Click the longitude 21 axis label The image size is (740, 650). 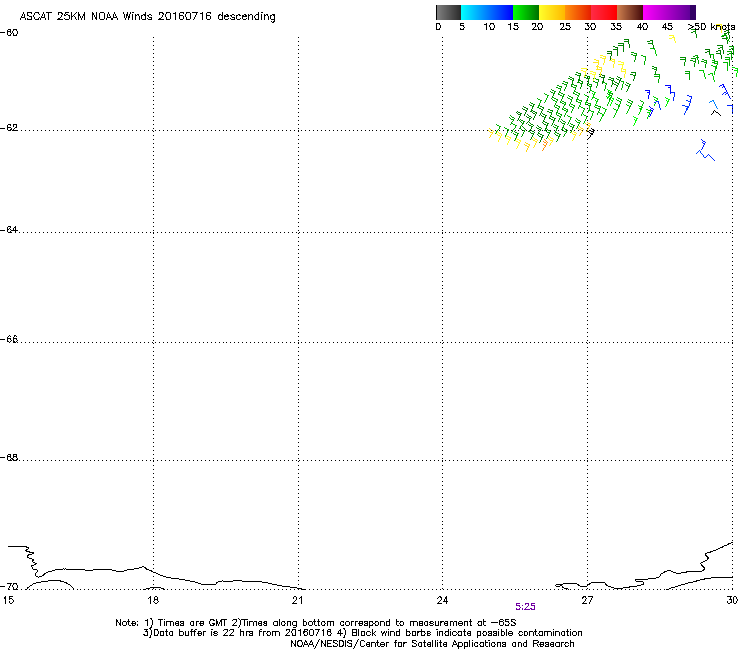pos(297,600)
